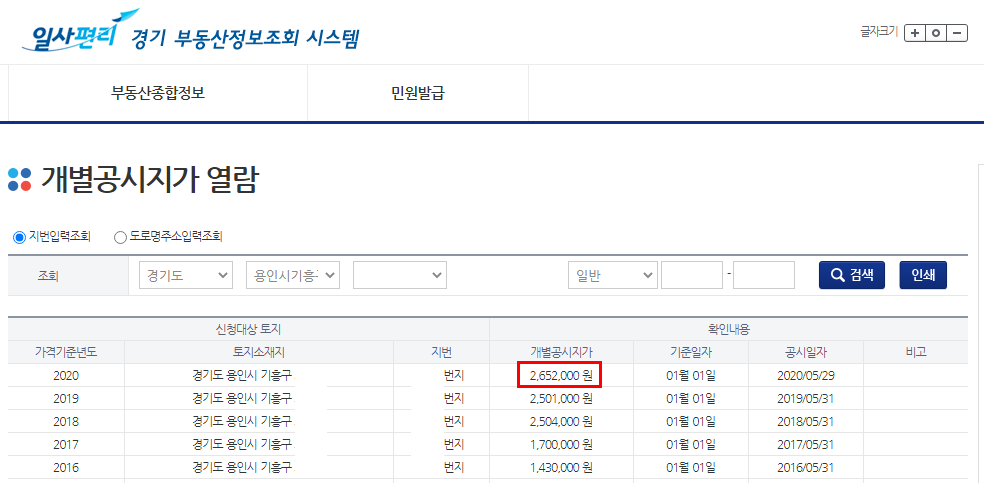Click the 인쇄 print button
The width and height of the screenshot is (984, 483).
point(923,275)
